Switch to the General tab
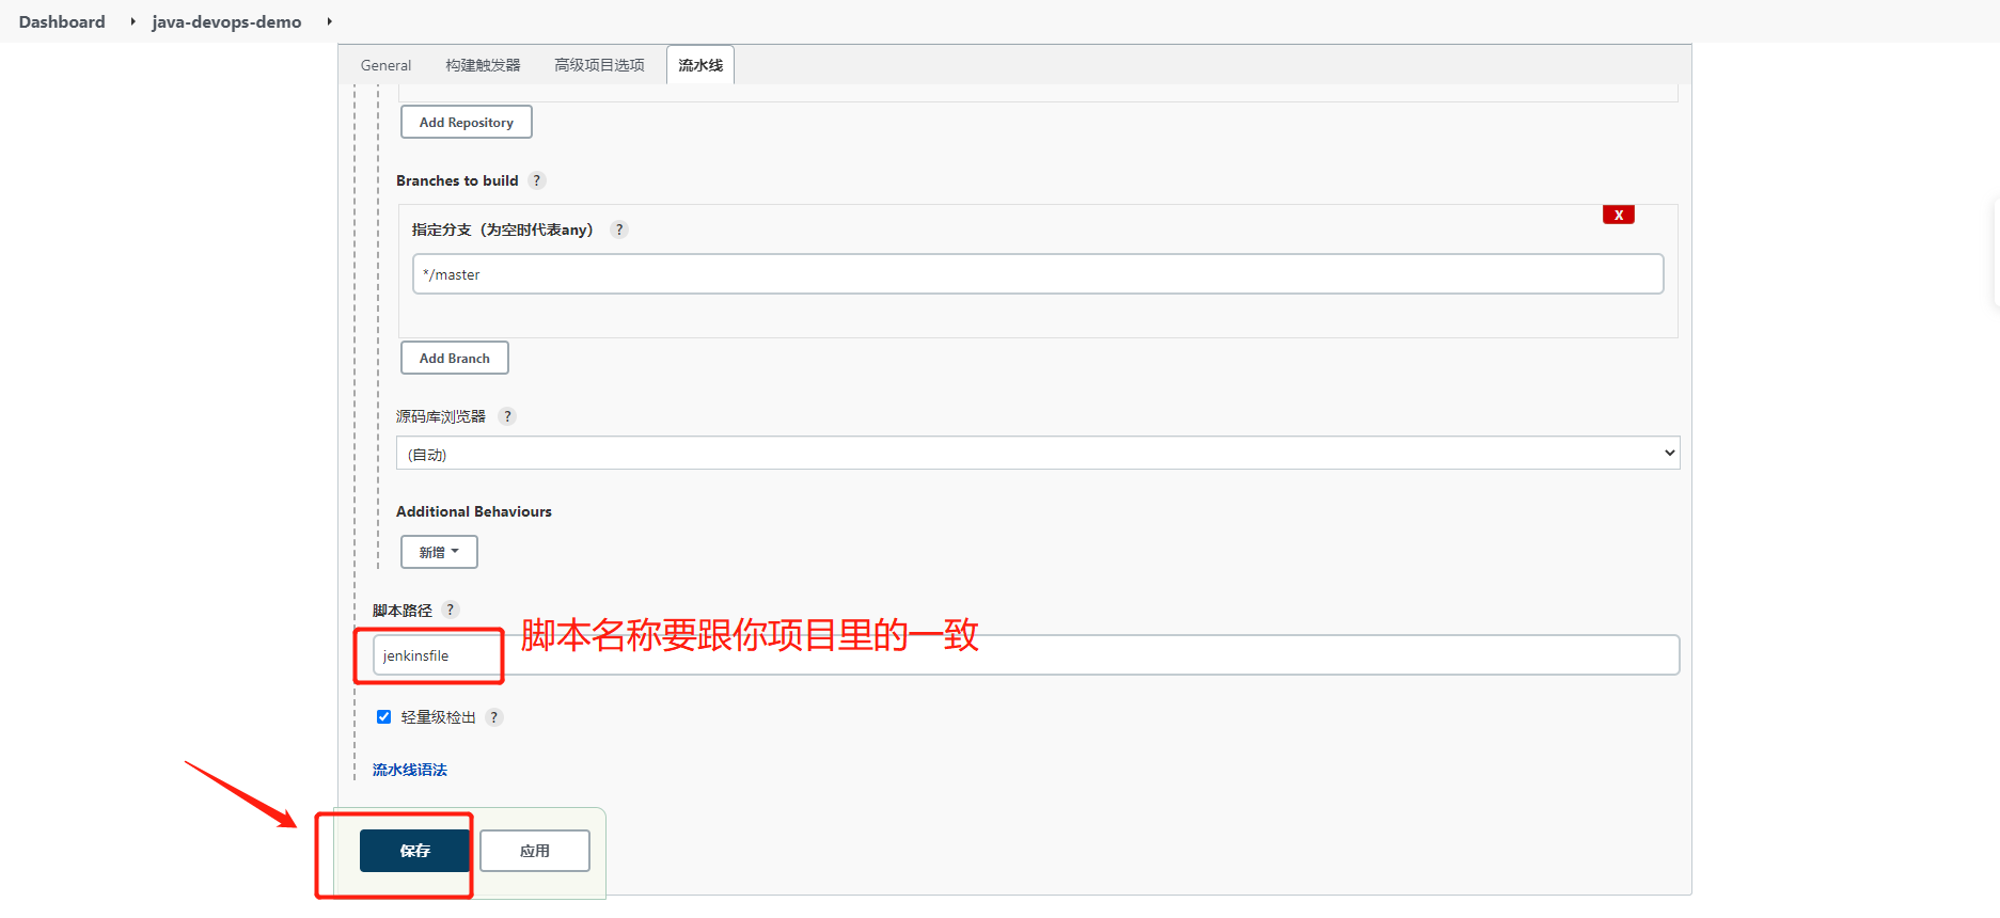2000x918 pixels. (386, 65)
